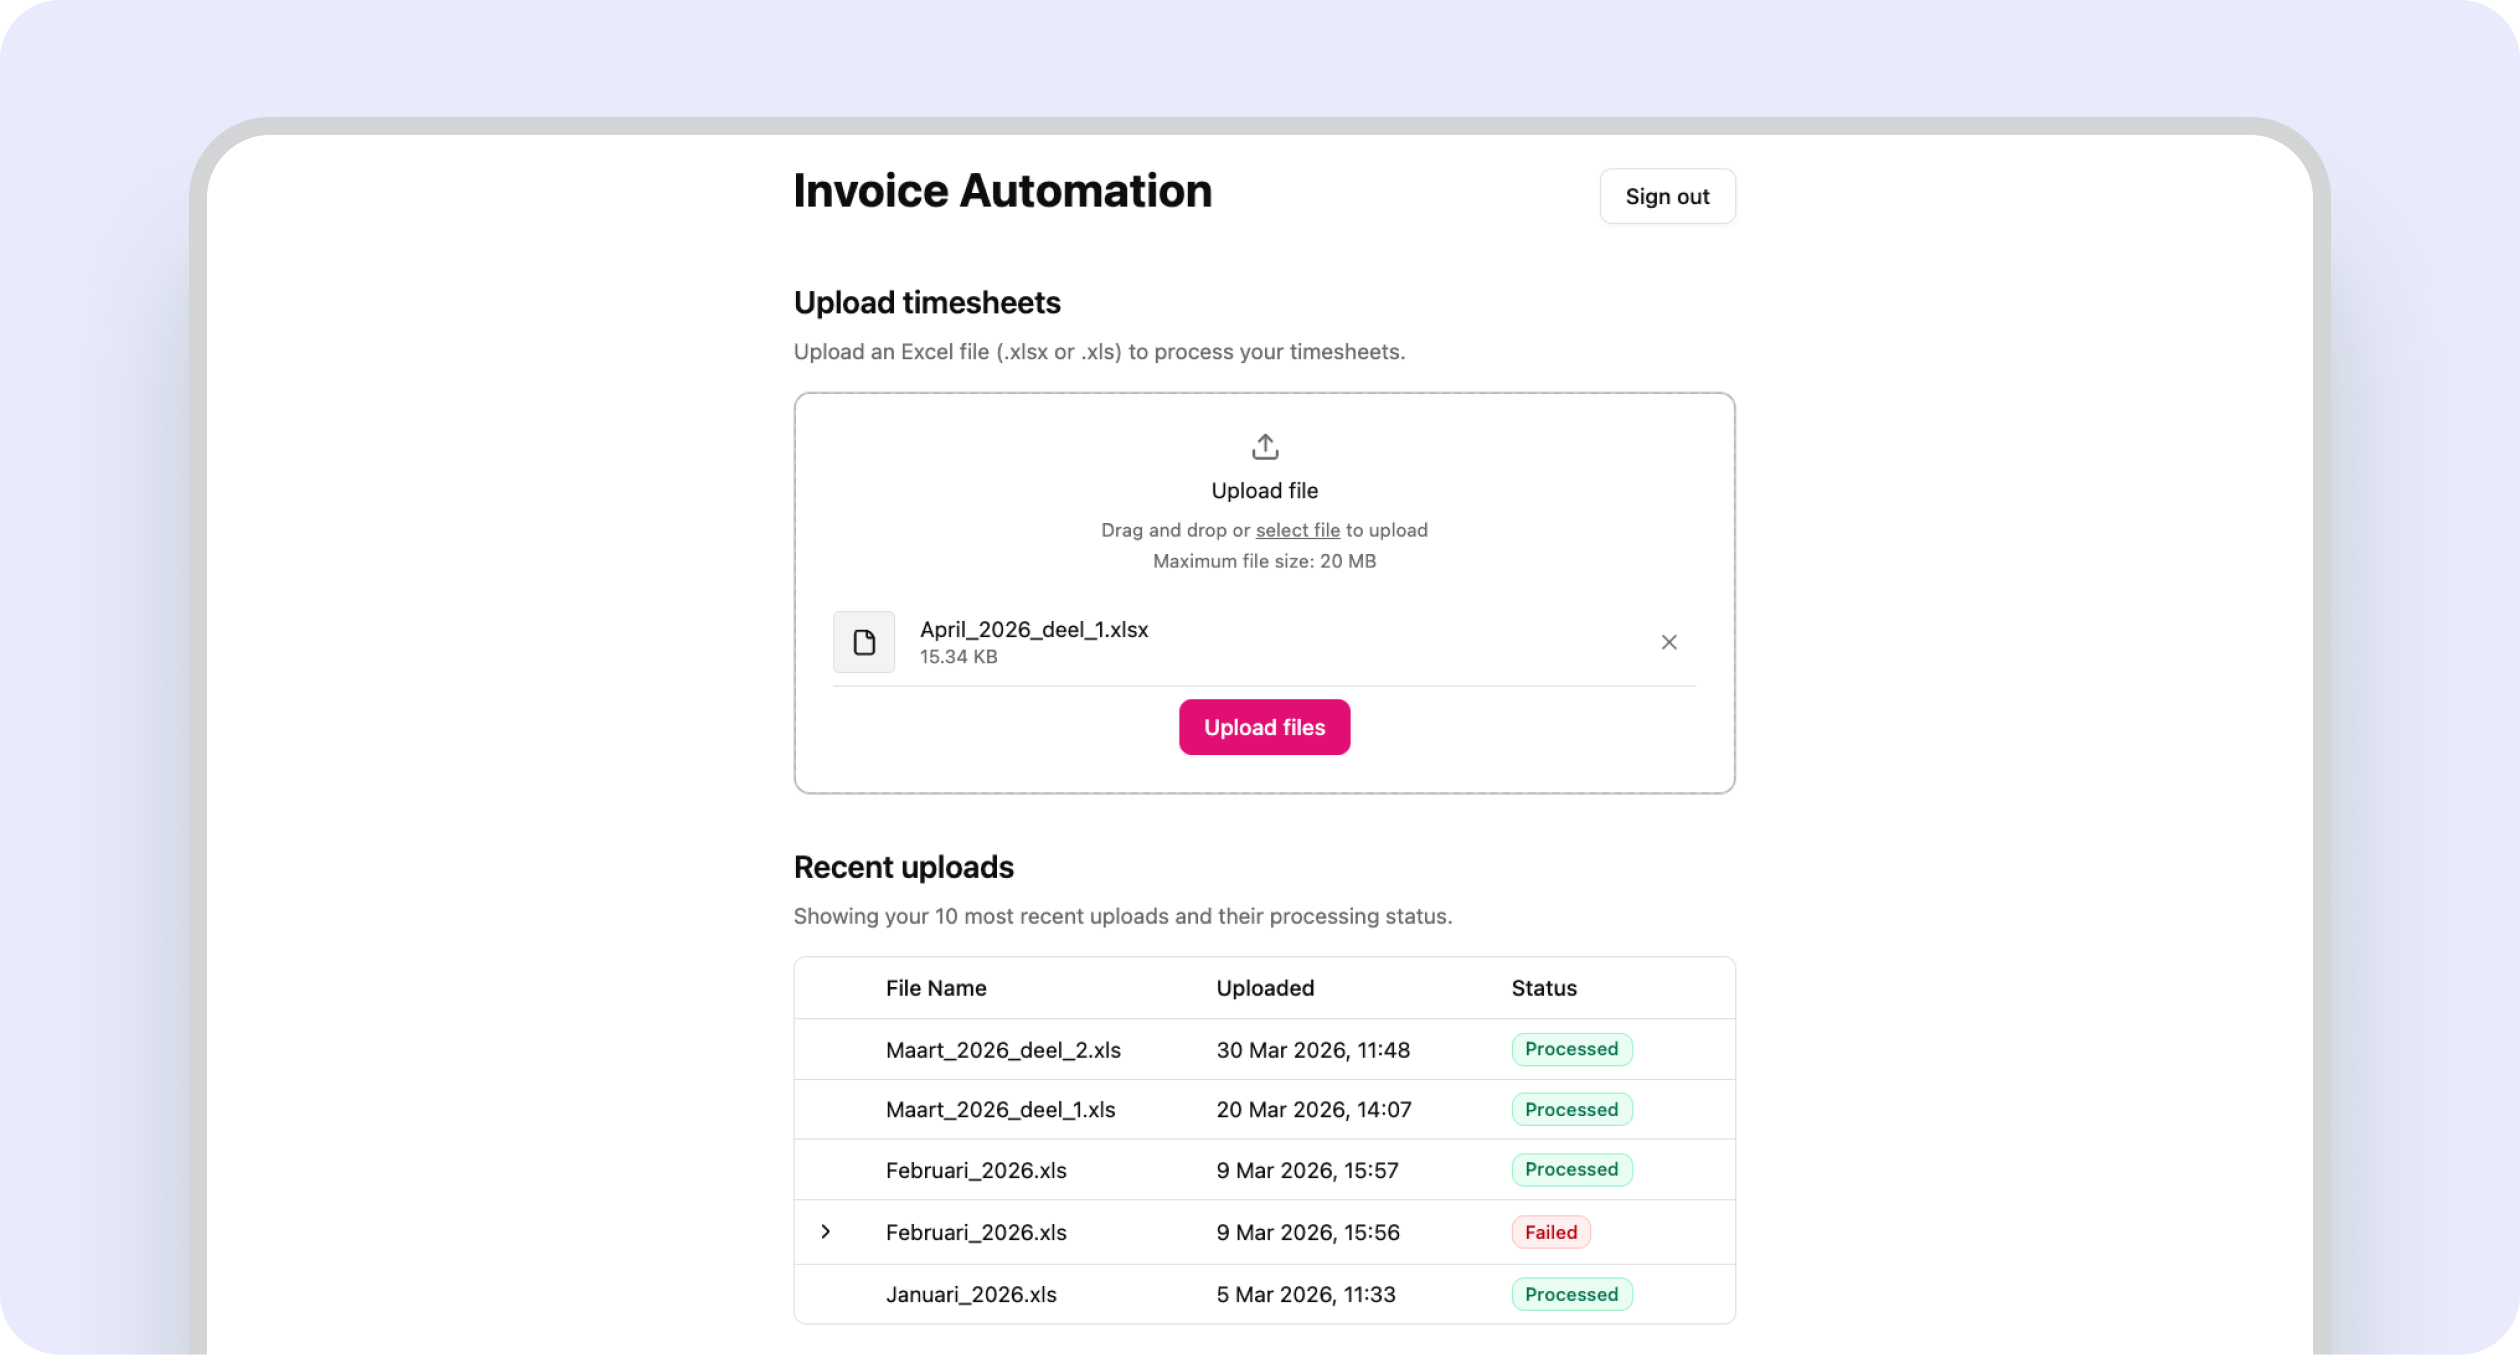Remove April_2026_deel_1.xlsx with the X icon
Image resolution: width=2520 pixels, height=1355 pixels.
click(1668, 642)
